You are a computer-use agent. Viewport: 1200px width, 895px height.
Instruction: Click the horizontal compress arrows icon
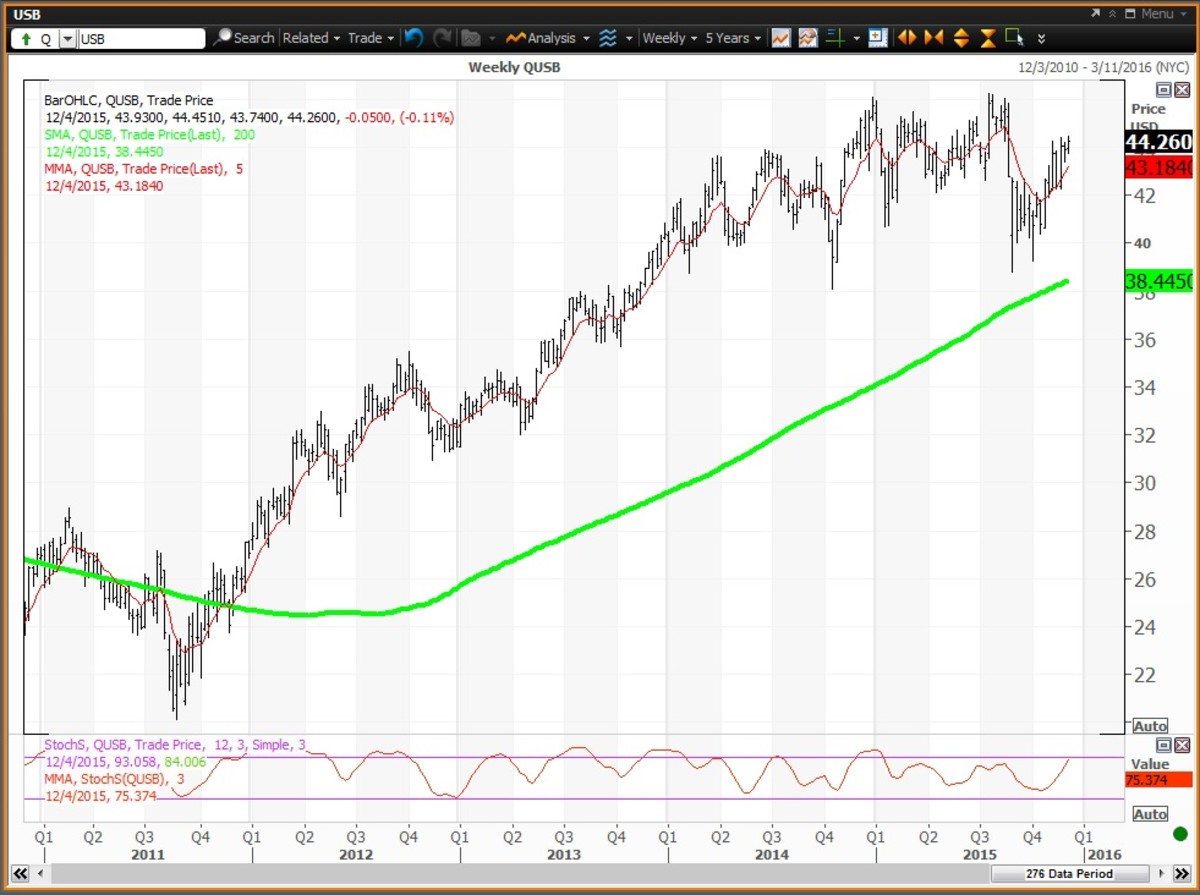pos(934,38)
